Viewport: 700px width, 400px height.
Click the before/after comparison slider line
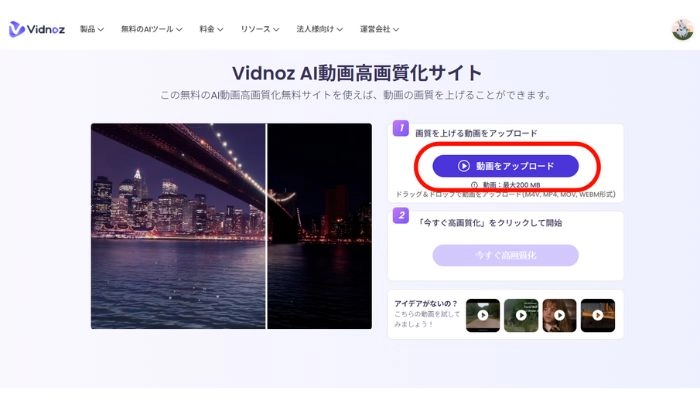pos(266,226)
